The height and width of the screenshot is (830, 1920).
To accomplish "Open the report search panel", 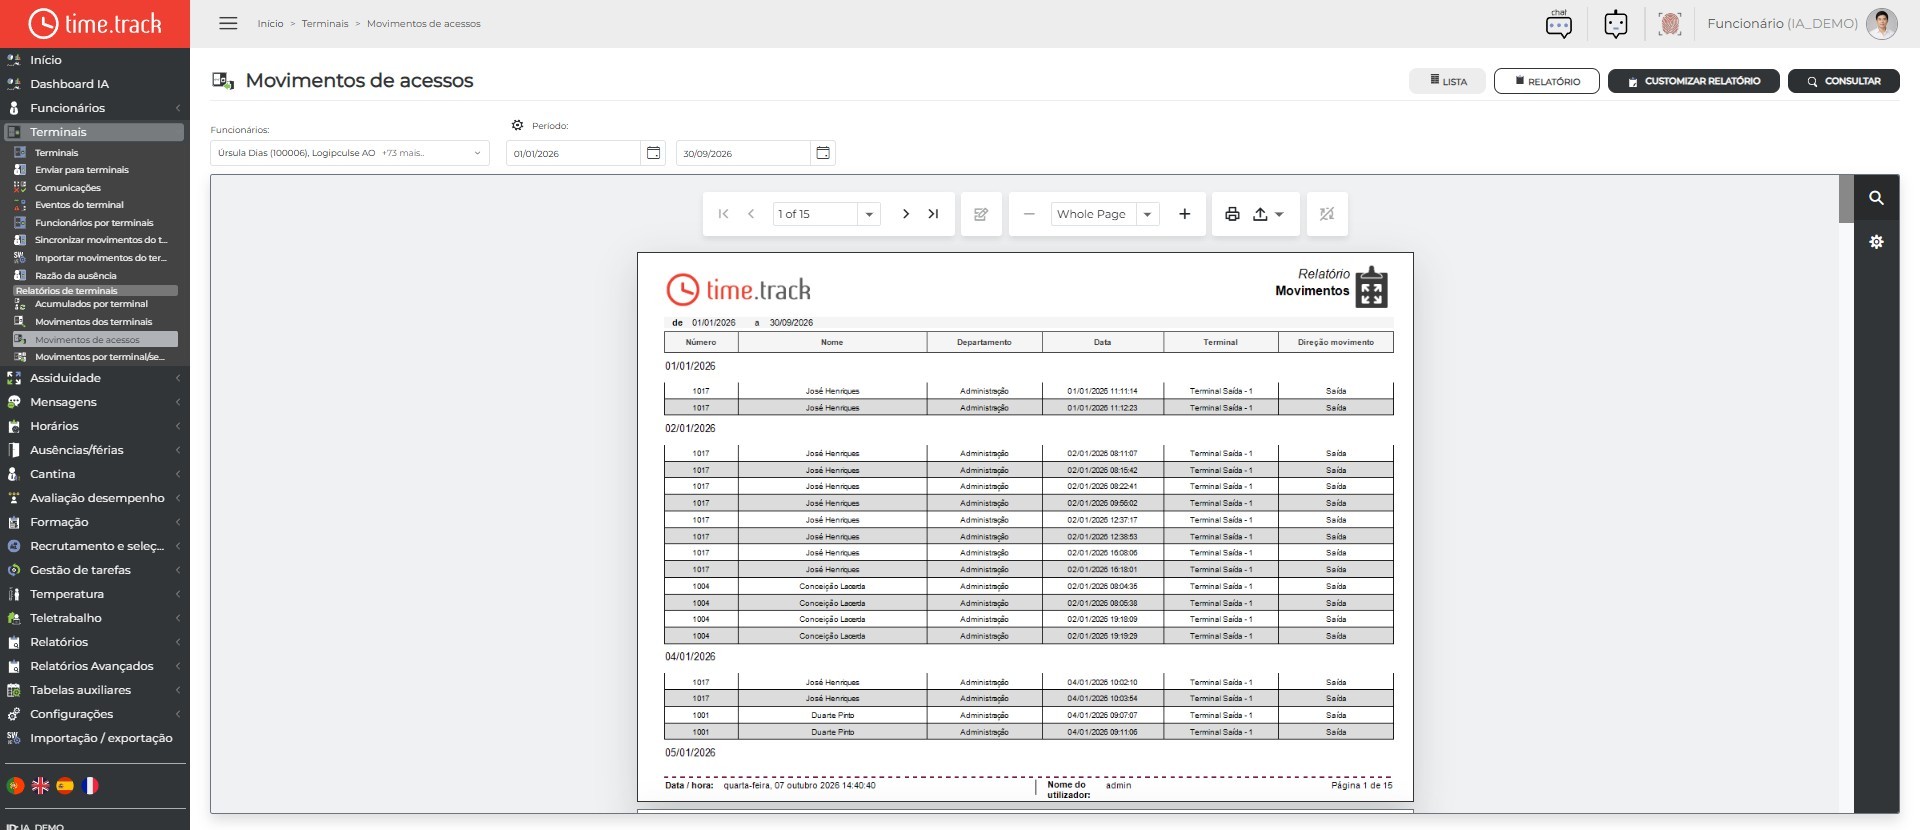I will pos(1876,198).
